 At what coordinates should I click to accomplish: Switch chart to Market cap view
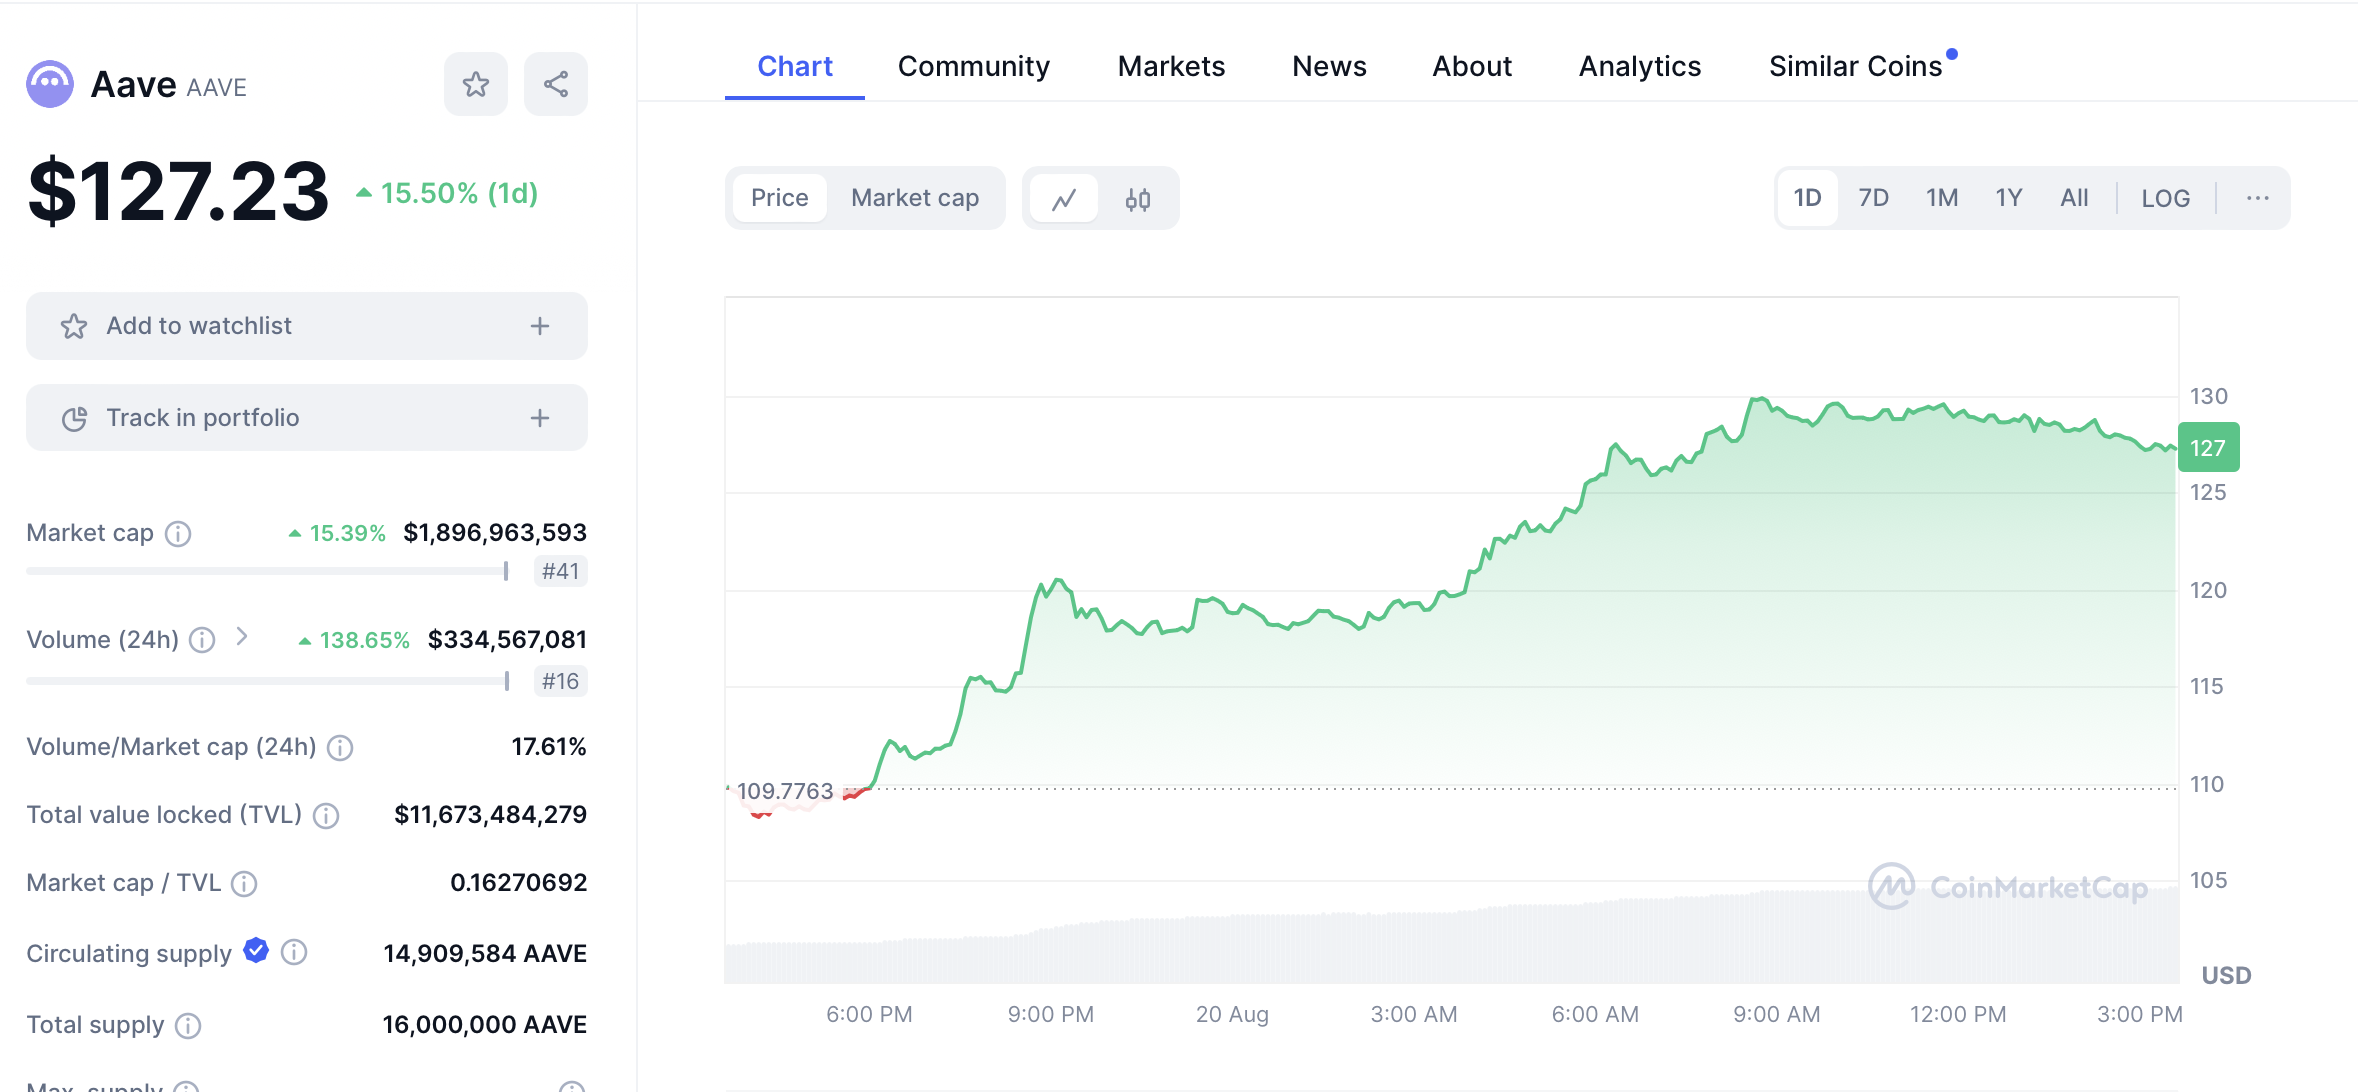(x=914, y=198)
